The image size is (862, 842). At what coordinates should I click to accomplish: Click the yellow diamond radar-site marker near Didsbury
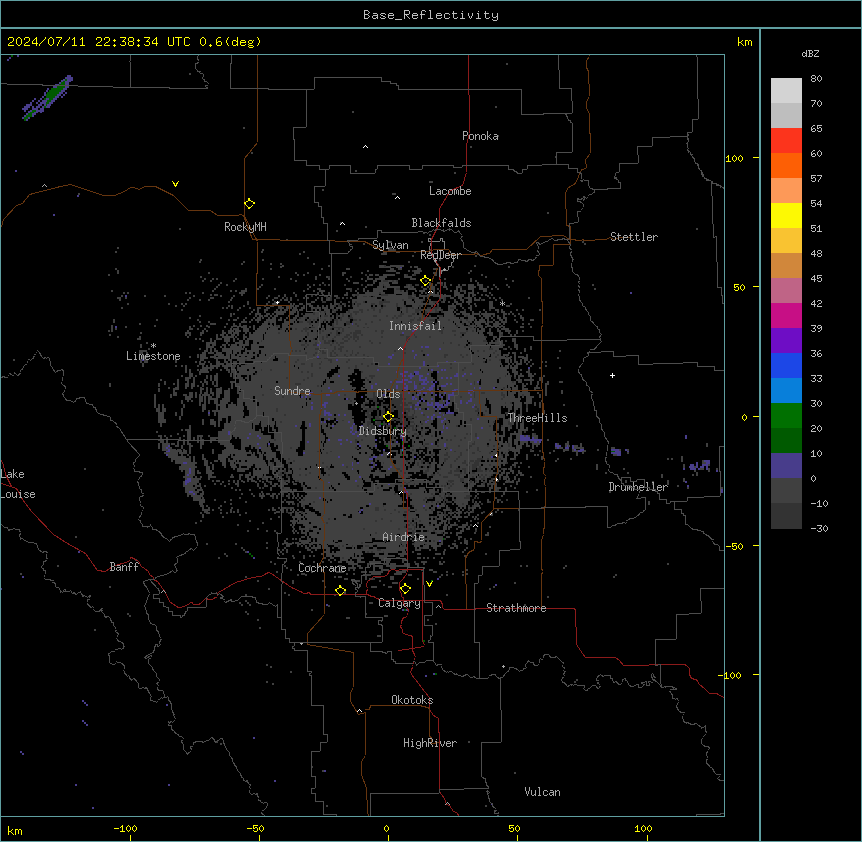tap(388, 416)
